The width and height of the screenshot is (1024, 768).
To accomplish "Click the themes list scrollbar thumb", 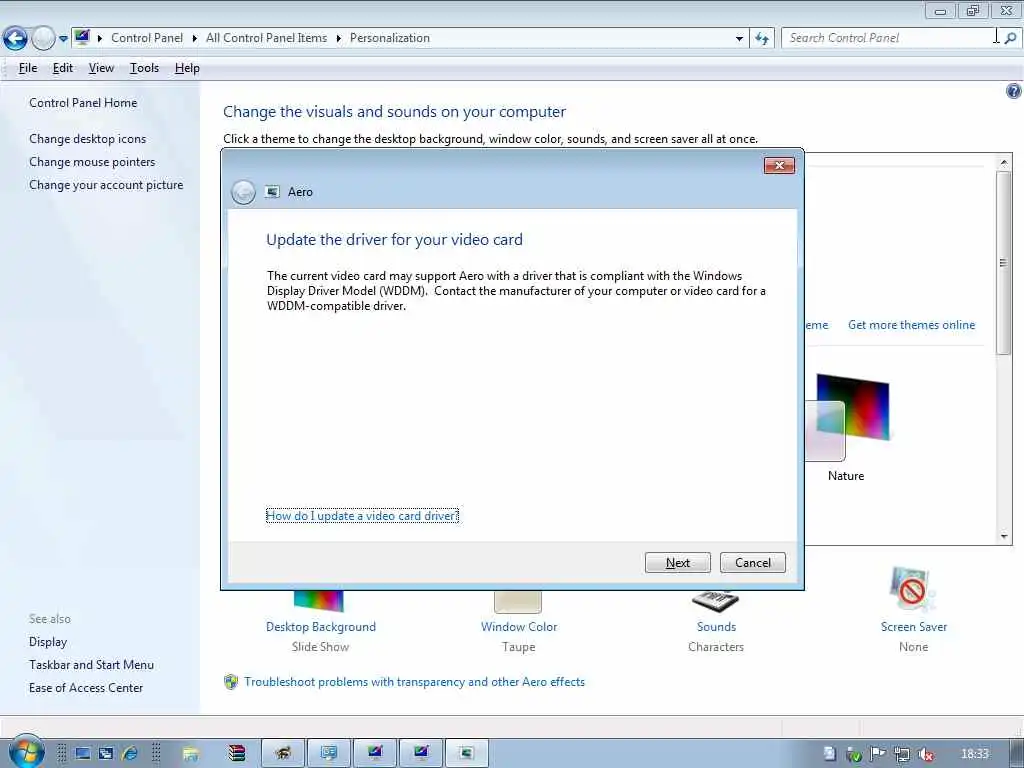I will 1004,263.
